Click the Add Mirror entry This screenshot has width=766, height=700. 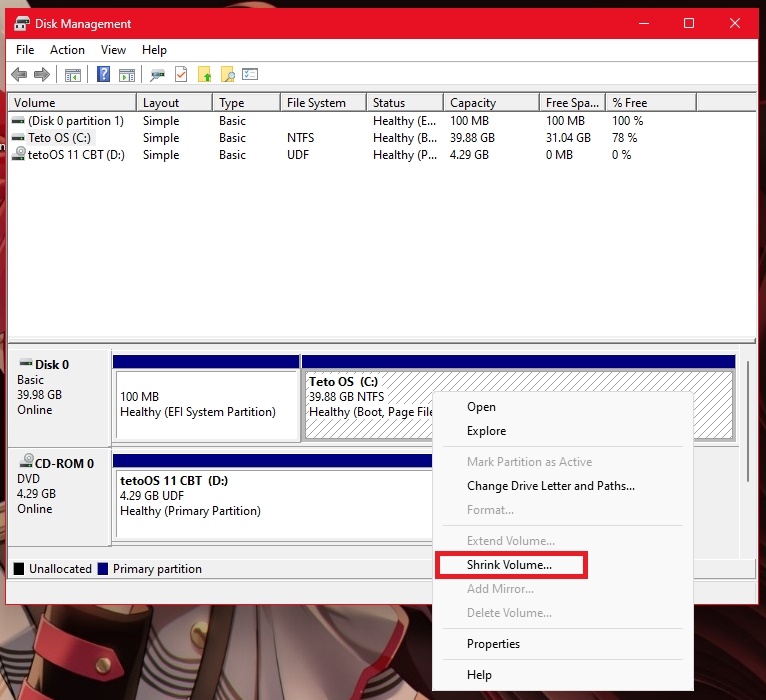(563, 589)
